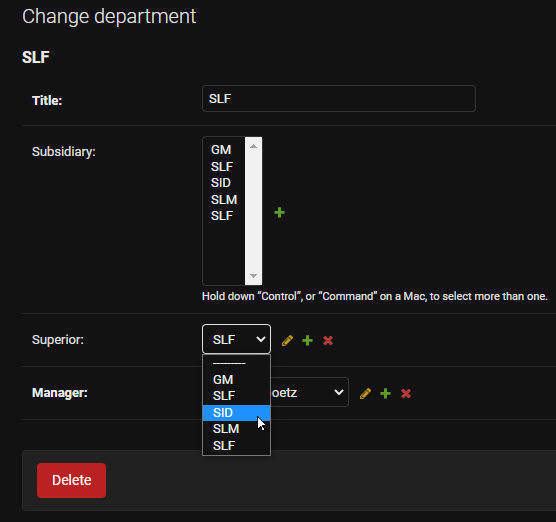Add another Superior with green plus icon
Image resolution: width=556 pixels, height=522 pixels.
tap(307, 340)
